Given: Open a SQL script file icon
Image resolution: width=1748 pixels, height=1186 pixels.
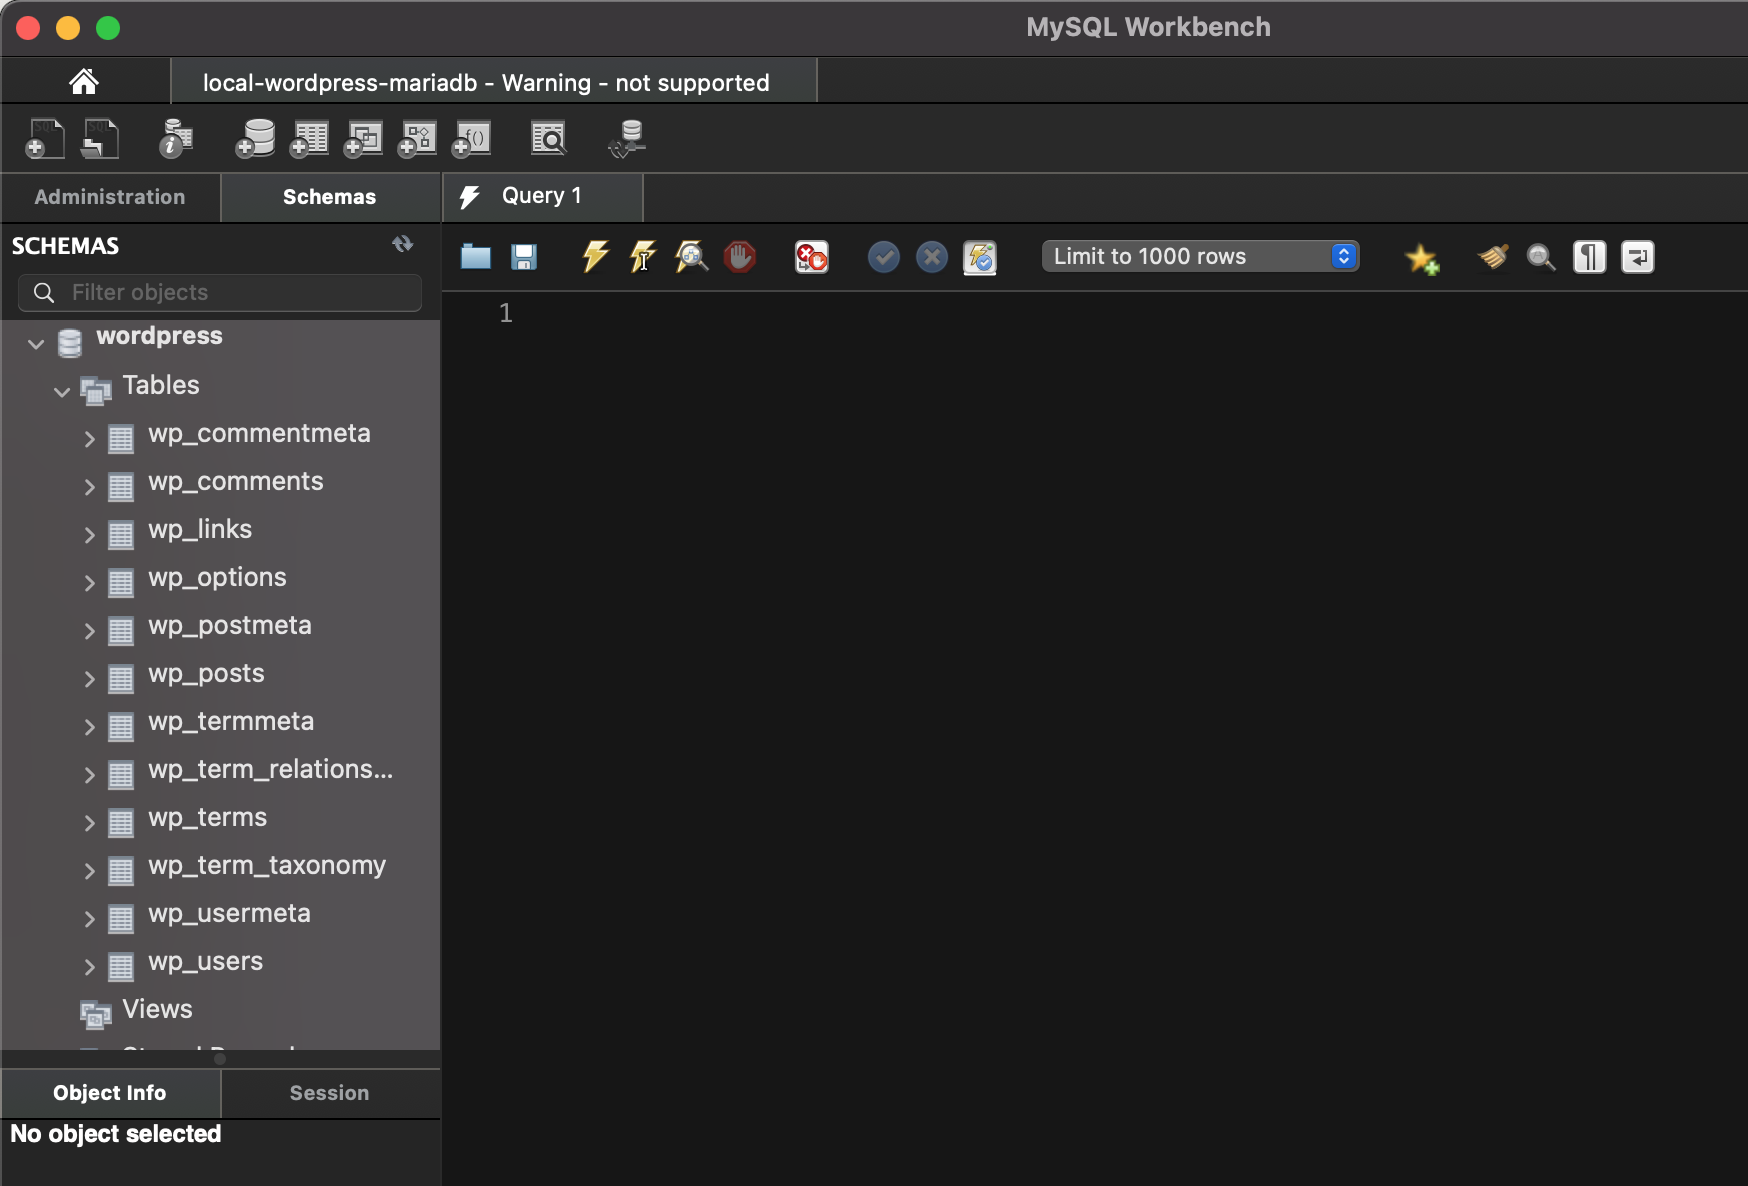Looking at the screenshot, I should 475,257.
